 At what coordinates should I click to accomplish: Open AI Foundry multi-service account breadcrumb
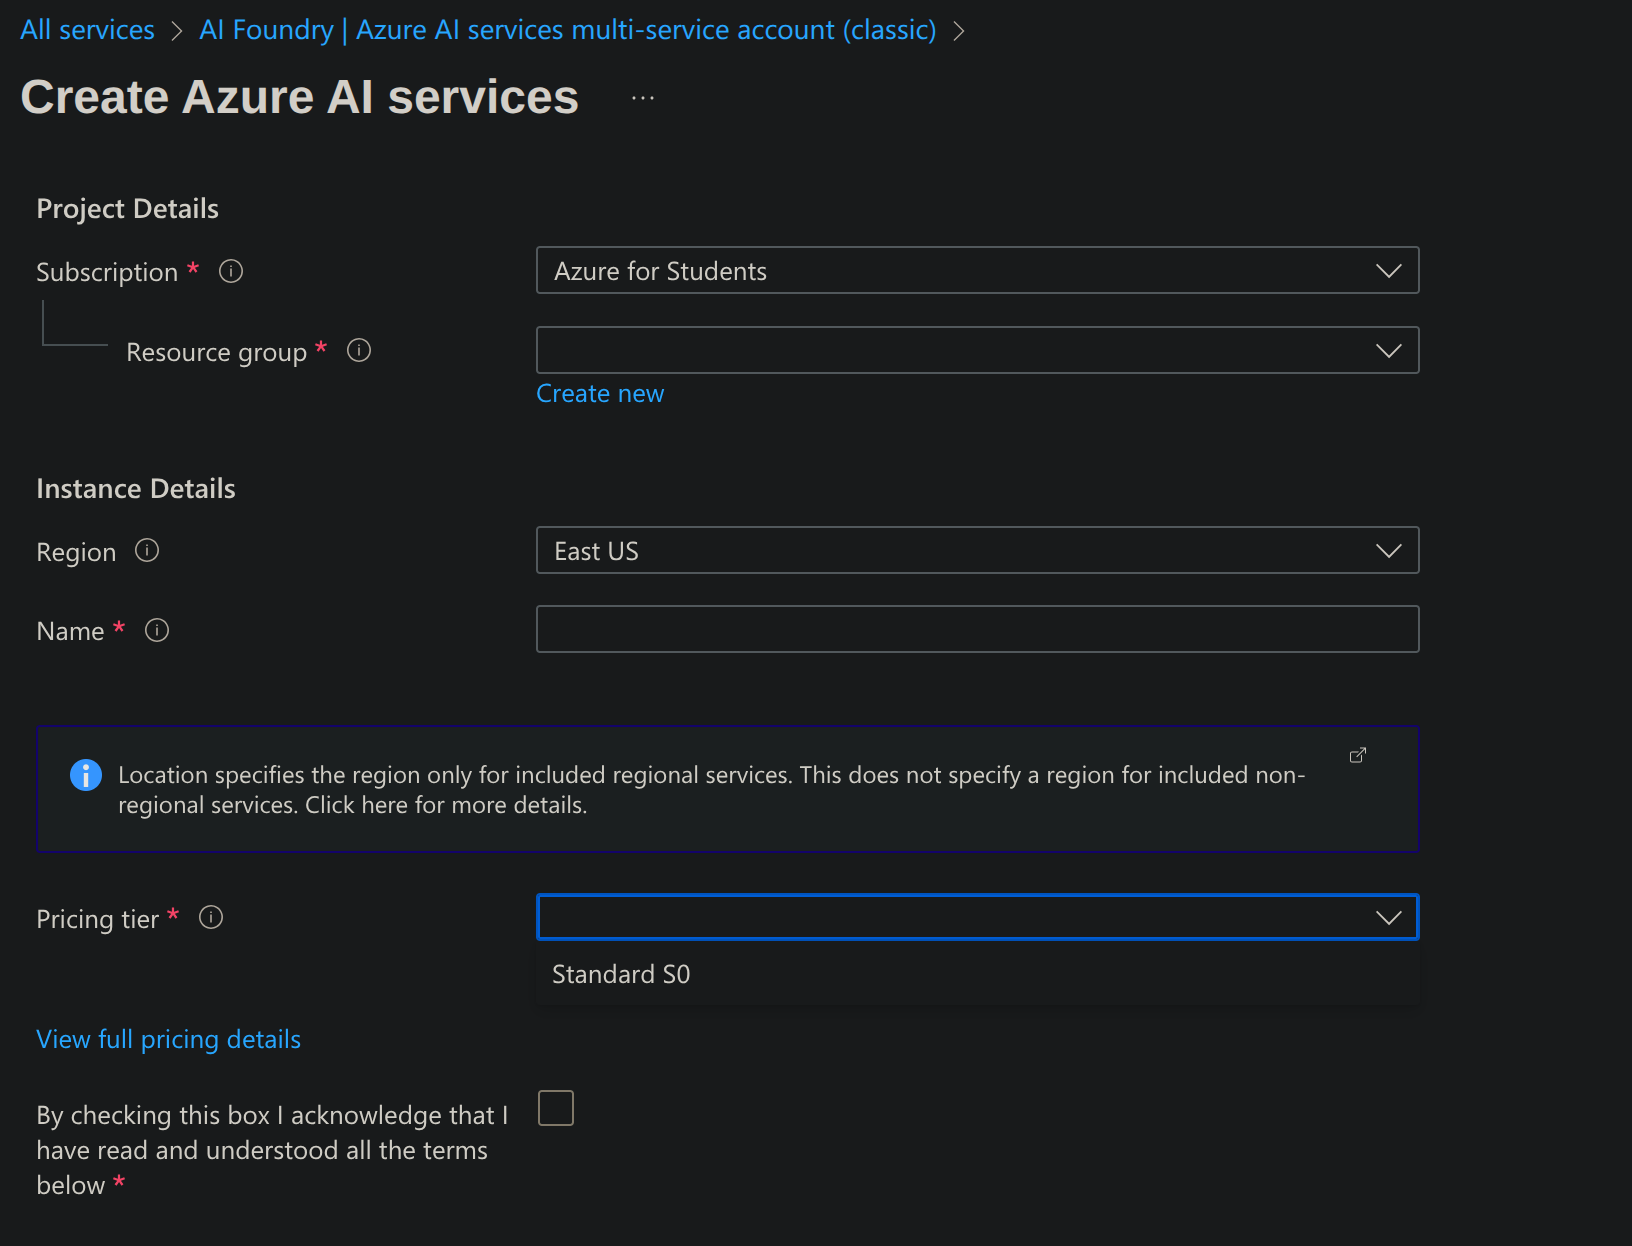pos(567,30)
